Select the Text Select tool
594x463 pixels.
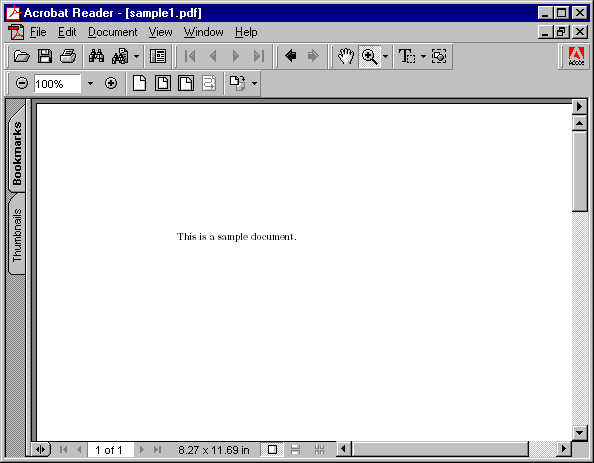pyautogui.click(x=407, y=56)
